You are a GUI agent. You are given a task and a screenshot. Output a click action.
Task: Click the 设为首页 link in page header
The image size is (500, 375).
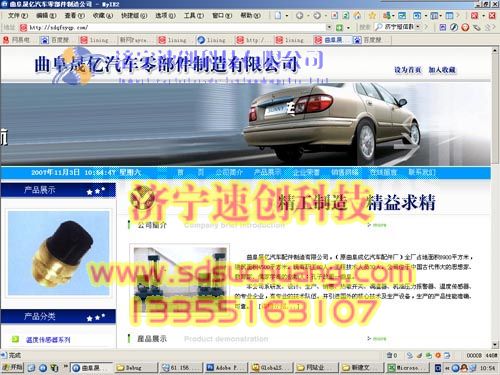[x=408, y=70]
